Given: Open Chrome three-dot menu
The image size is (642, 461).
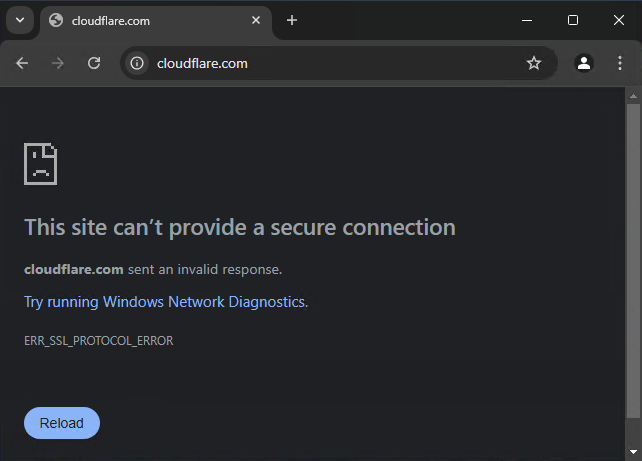Looking at the screenshot, I should pyautogui.click(x=620, y=63).
